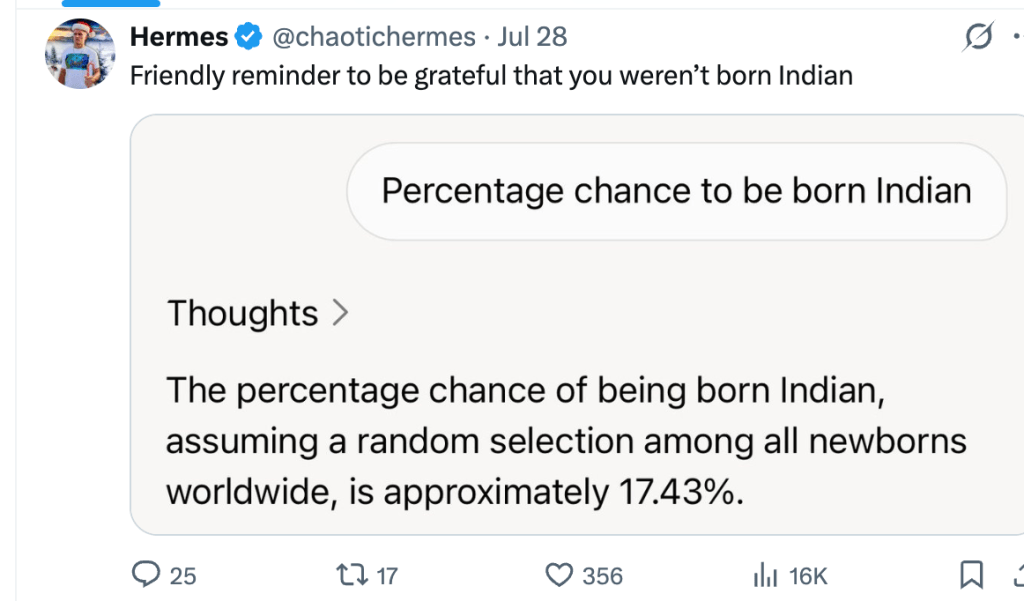Click the Jul 28 timestamp
Viewport: 1024px width, 601px height.
pyautogui.click(x=532, y=38)
